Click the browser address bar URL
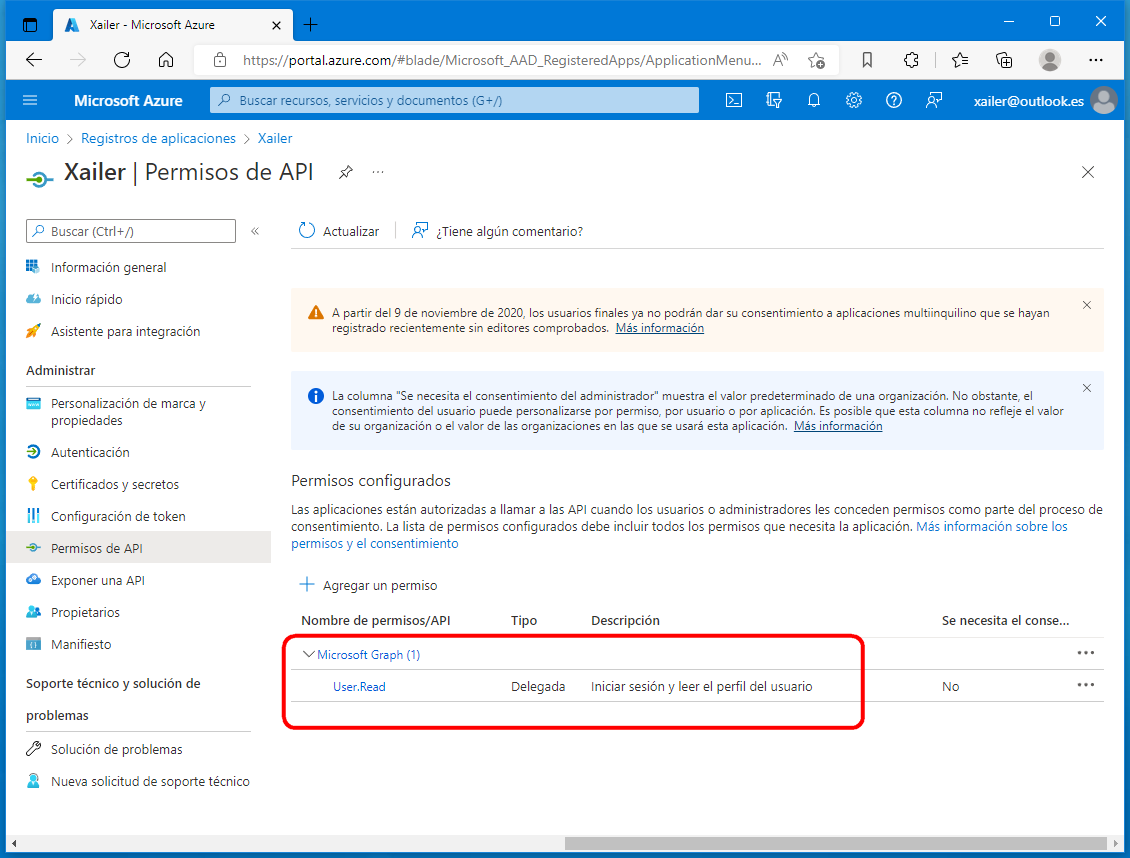The width and height of the screenshot is (1130, 858). point(502,61)
